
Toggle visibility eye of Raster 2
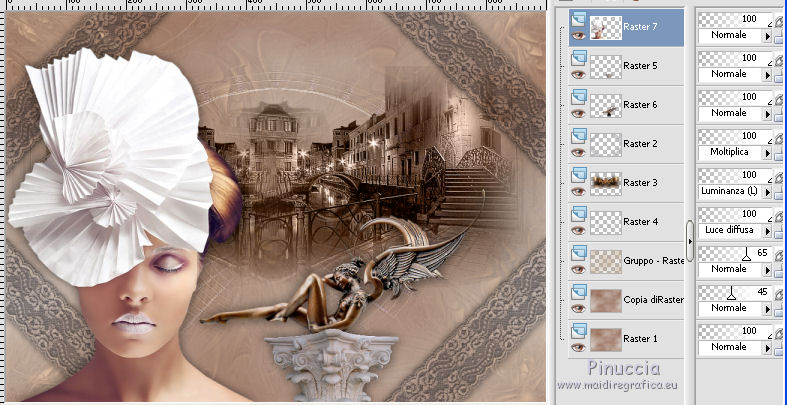[579, 153]
